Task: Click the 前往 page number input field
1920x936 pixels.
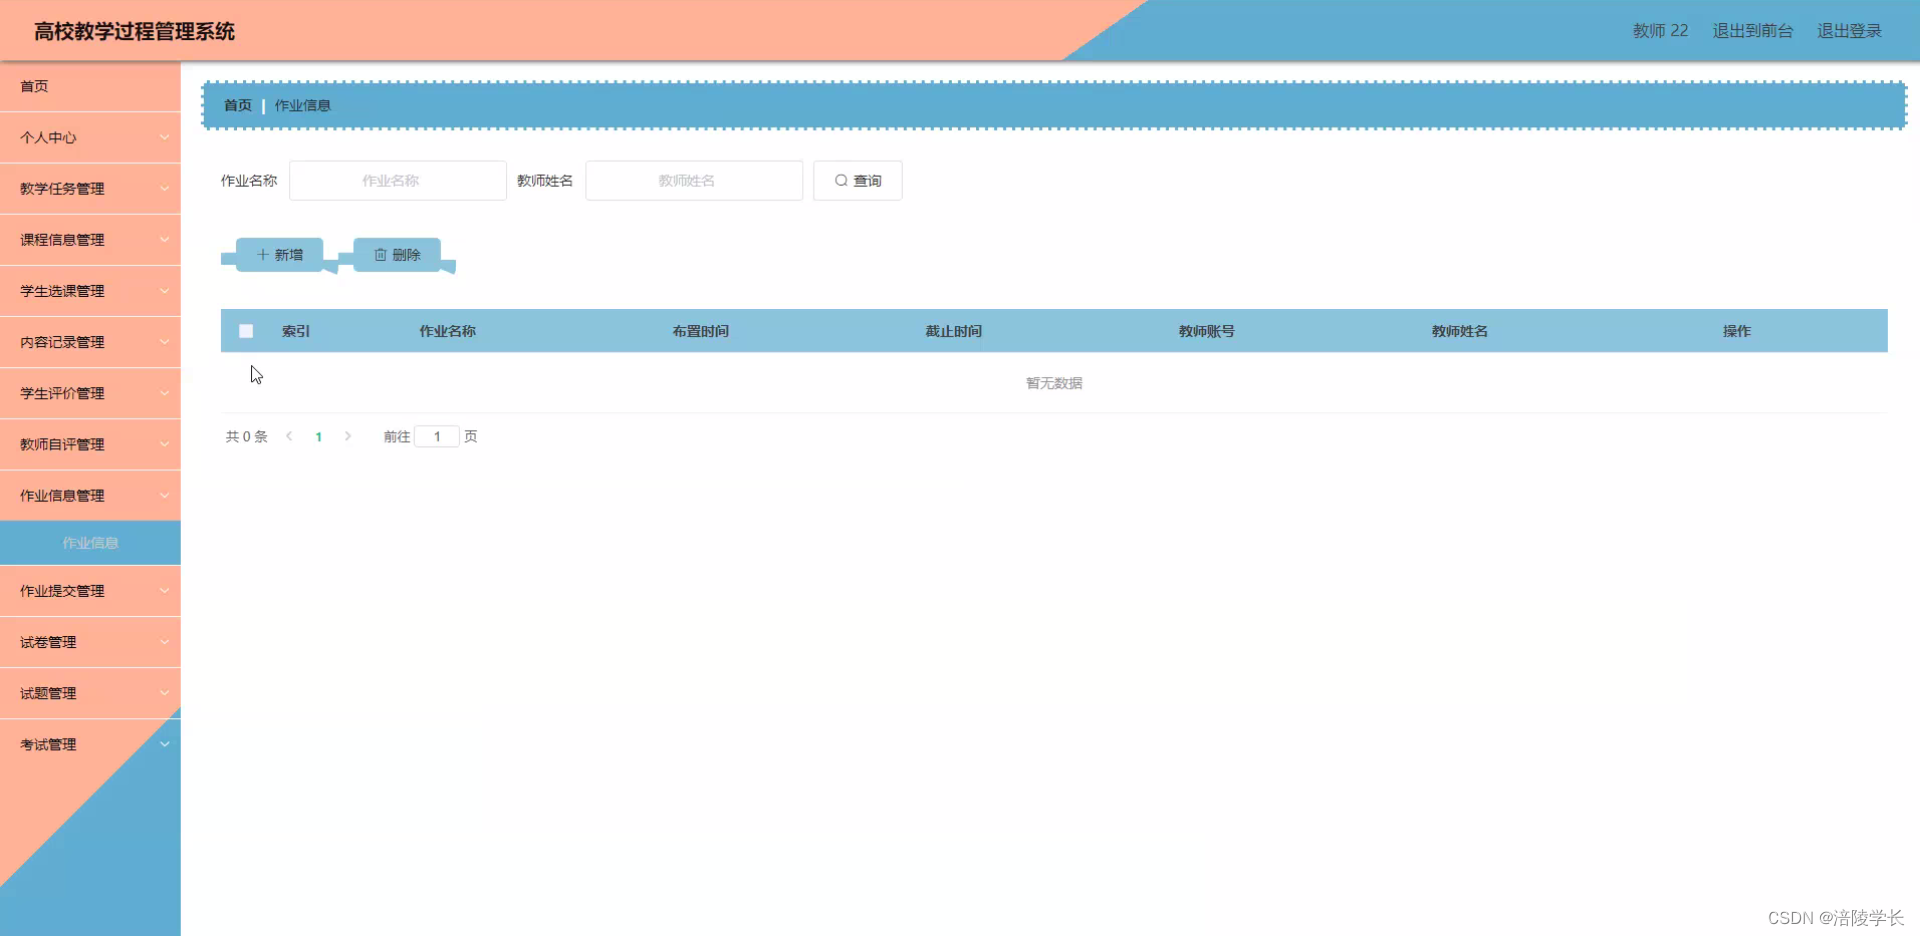Action: click(x=437, y=436)
